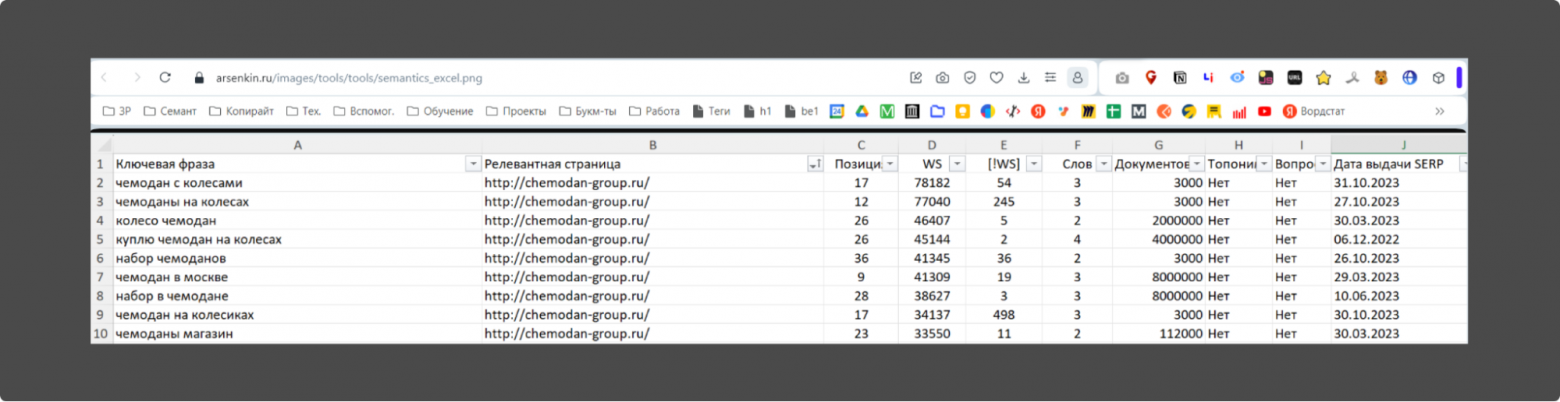Open the Букм-ты bookmark folder
Viewport: 1560px width, 402px height.
coord(588,111)
